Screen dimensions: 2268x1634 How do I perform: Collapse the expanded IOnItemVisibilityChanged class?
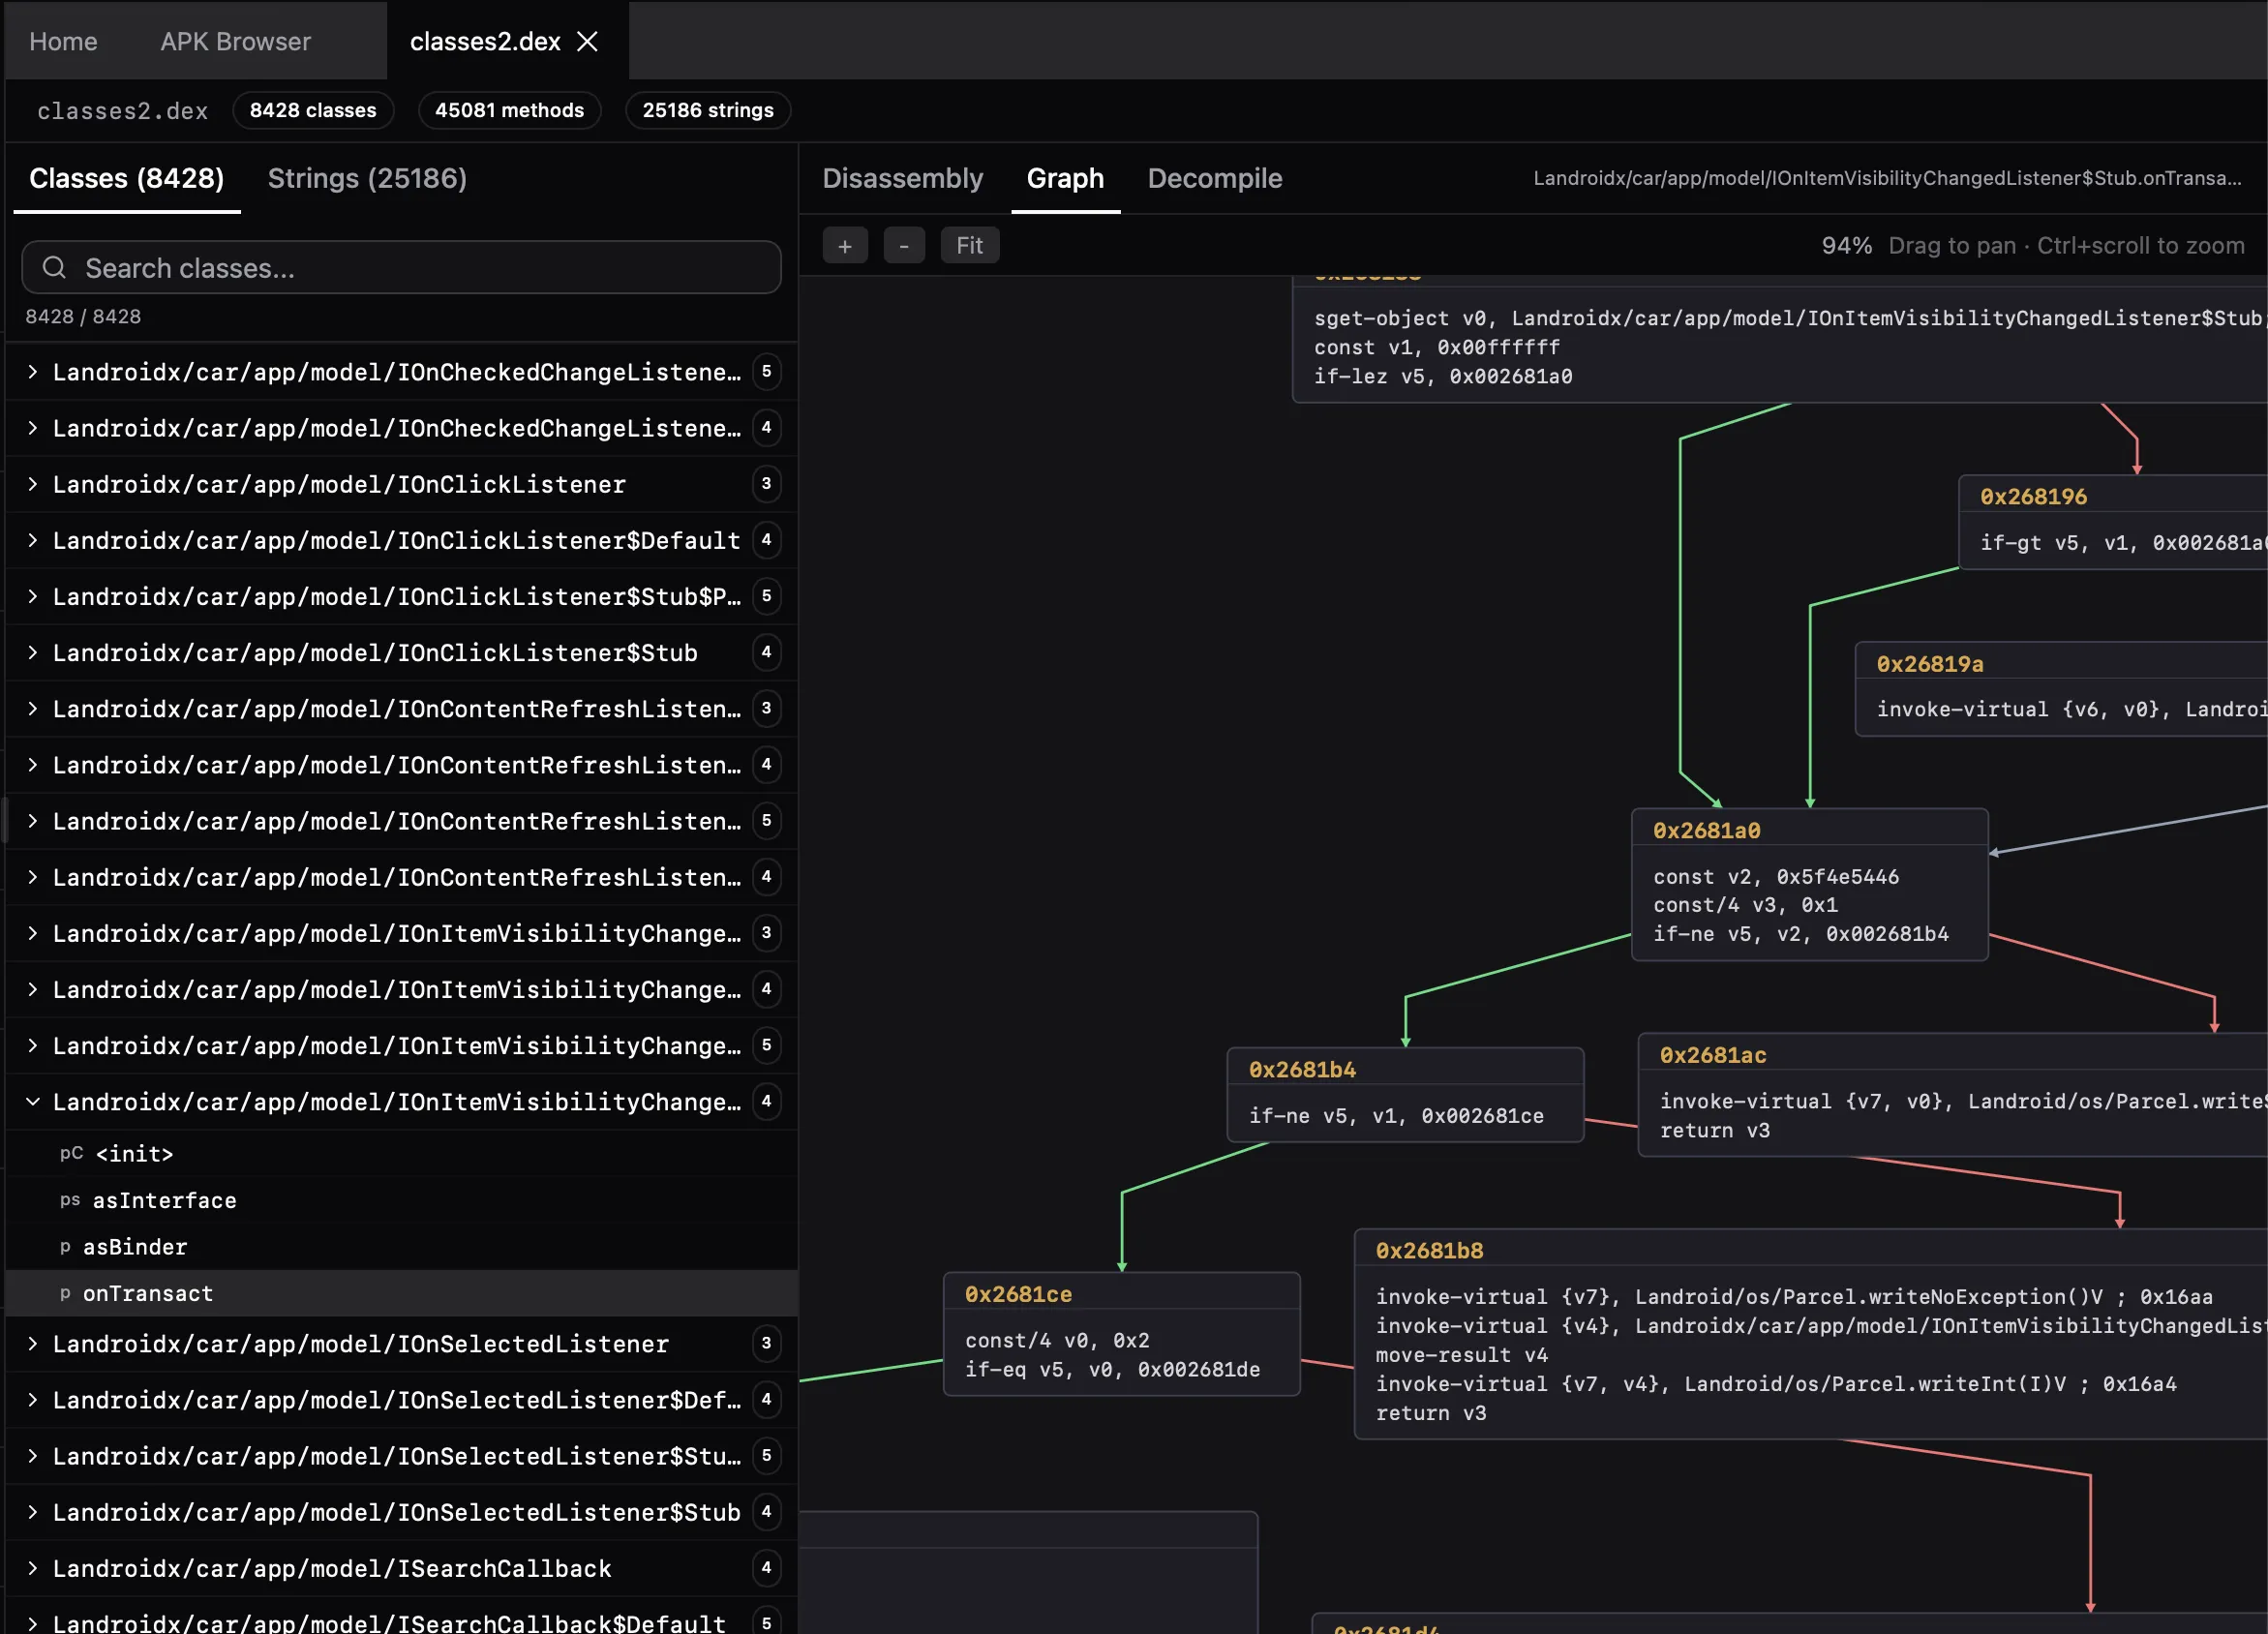[x=33, y=1101]
